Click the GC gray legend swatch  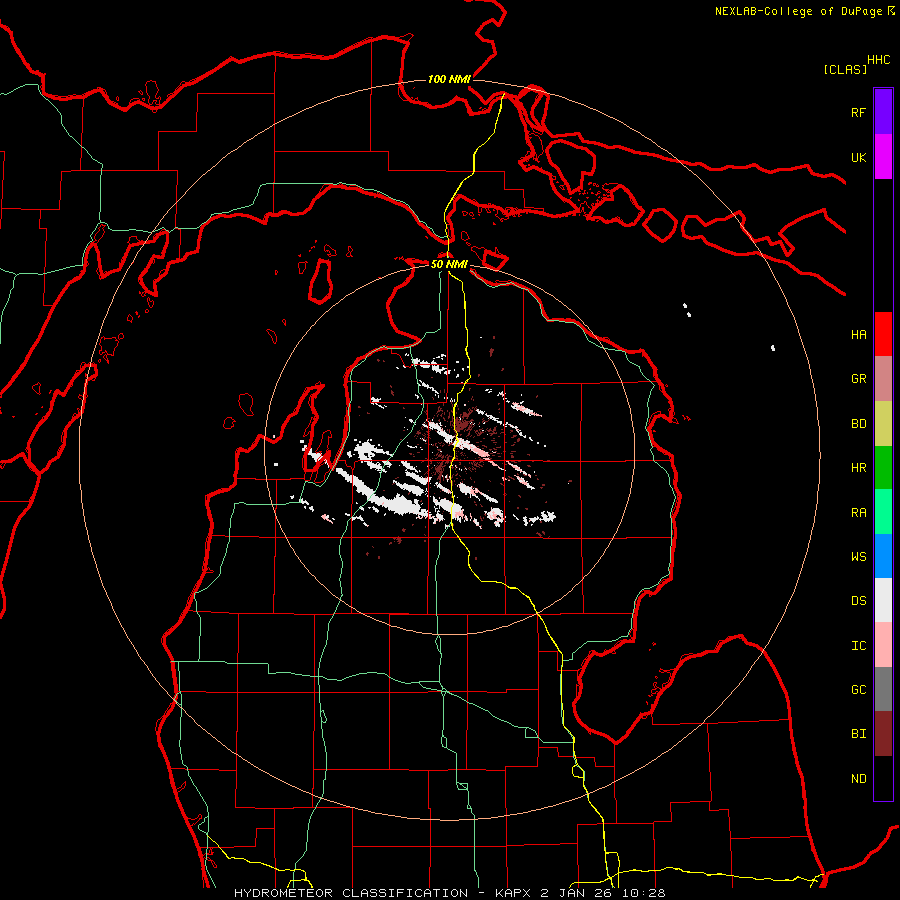click(883, 689)
